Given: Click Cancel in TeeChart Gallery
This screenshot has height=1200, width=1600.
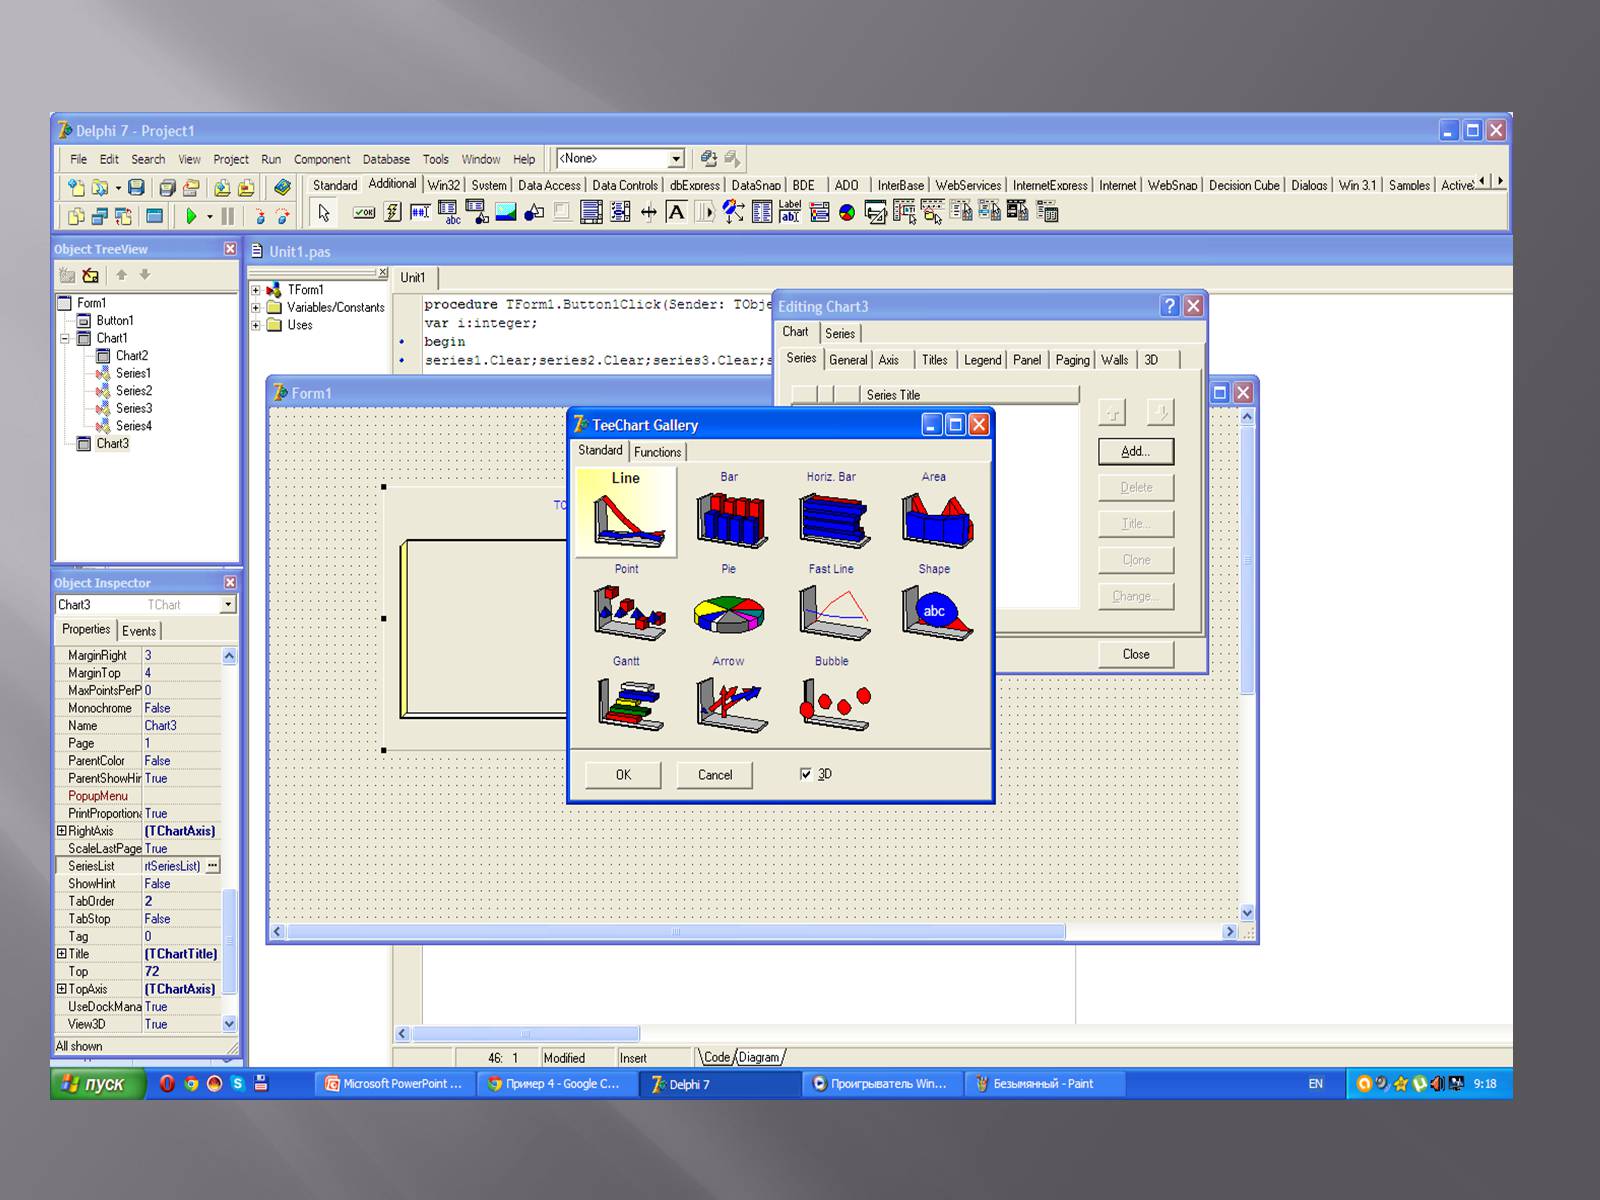Looking at the screenshot, I should 715,775.
